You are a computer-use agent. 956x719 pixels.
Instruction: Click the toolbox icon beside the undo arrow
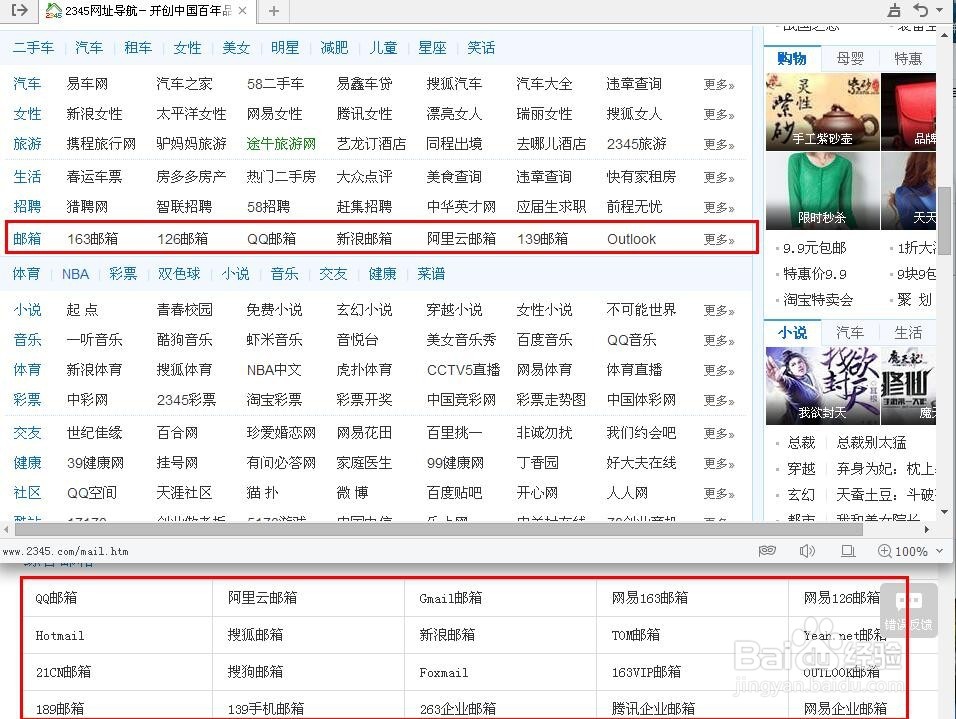tap(894, 10)
